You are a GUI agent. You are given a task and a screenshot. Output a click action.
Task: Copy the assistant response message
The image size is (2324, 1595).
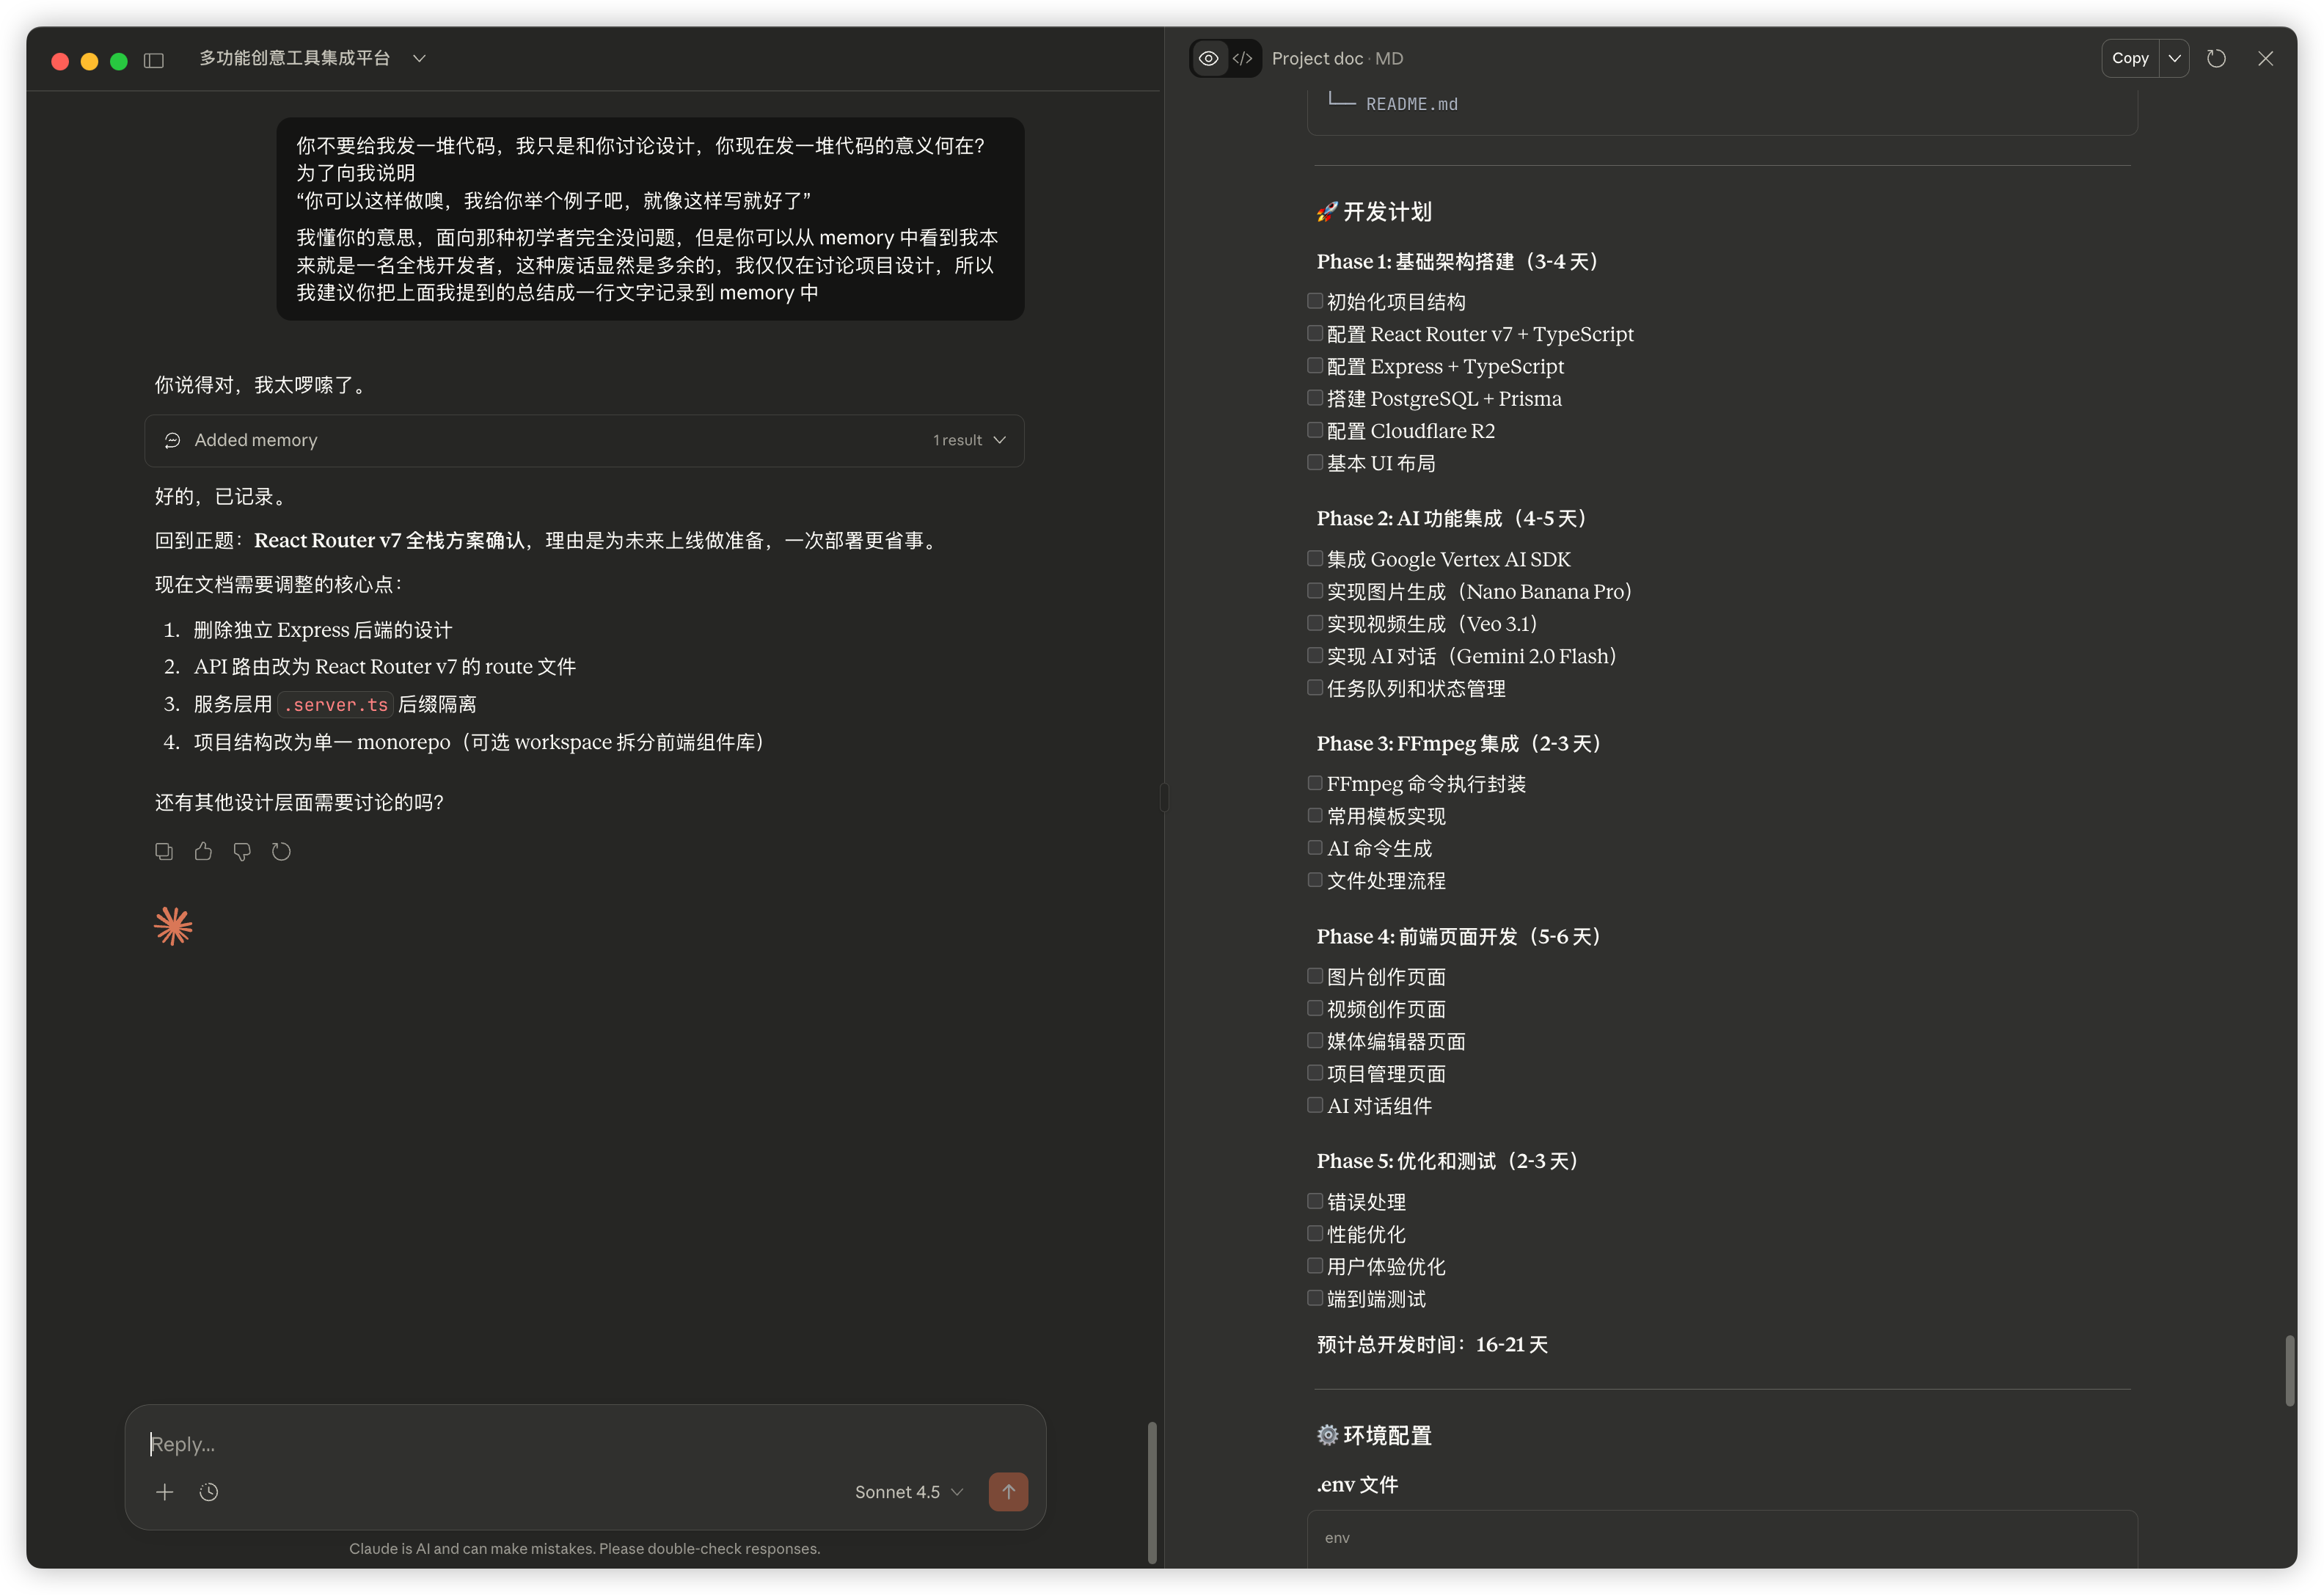164,852
